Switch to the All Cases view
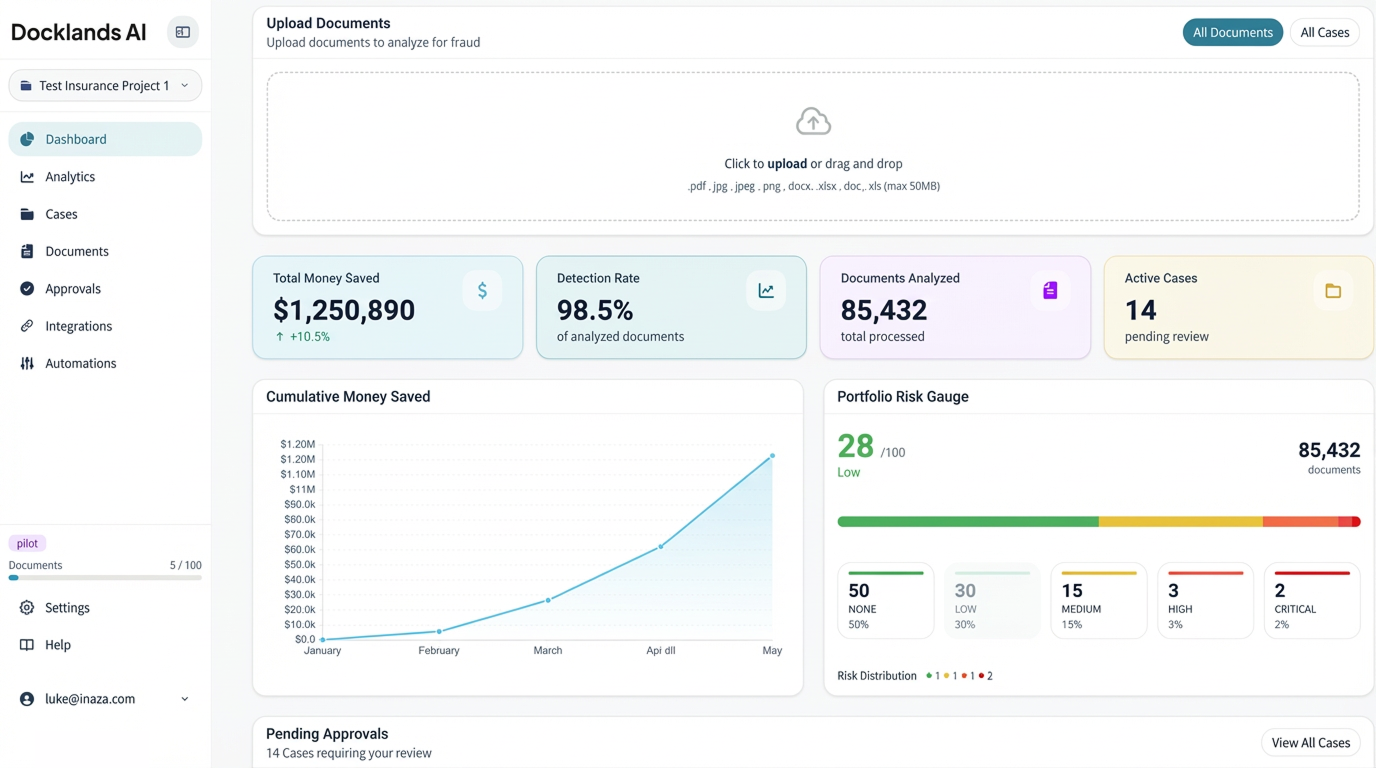 (1324, 31)
